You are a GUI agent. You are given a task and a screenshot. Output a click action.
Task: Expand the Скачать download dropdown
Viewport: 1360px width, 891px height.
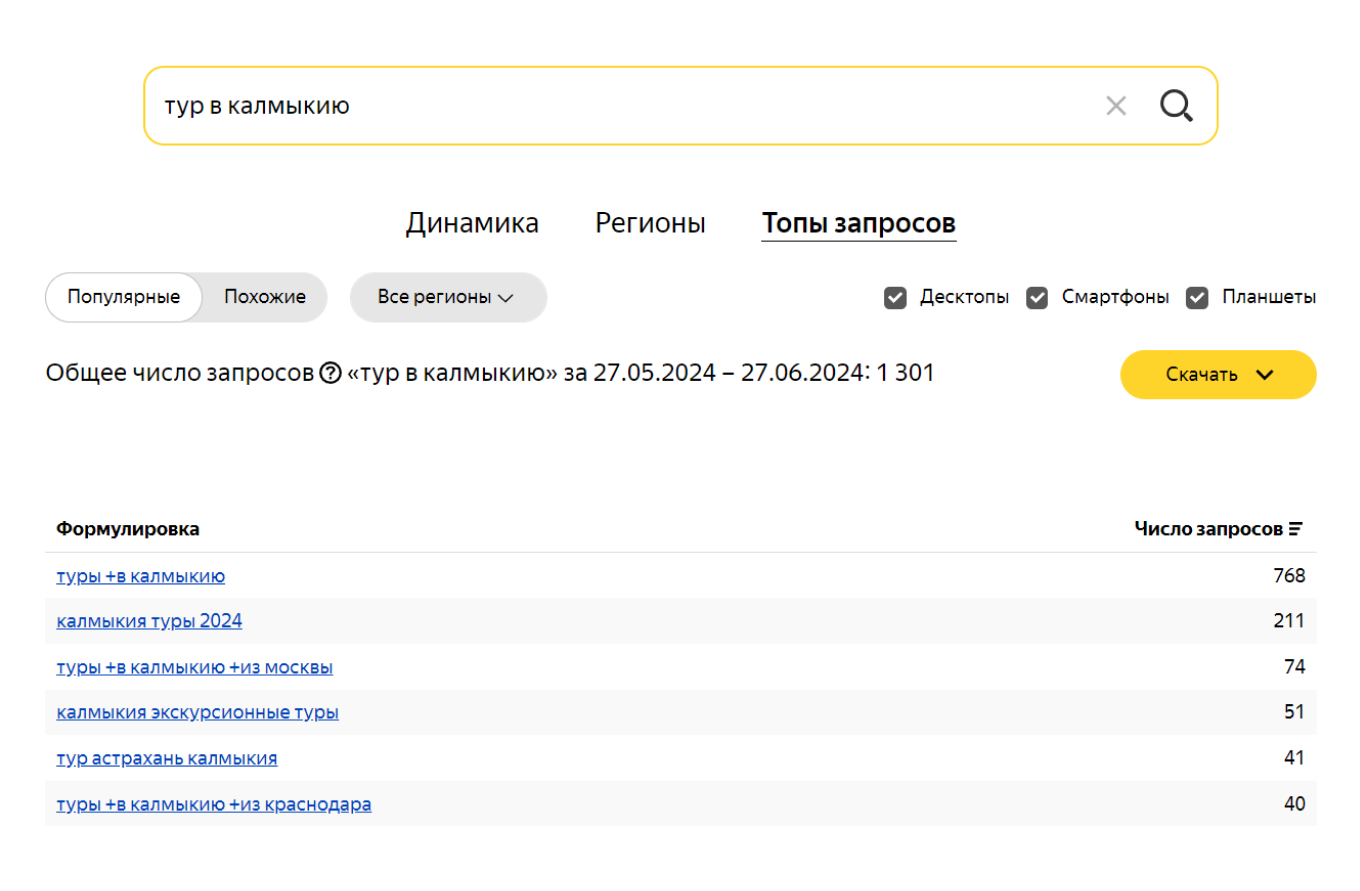(1218, 375)
